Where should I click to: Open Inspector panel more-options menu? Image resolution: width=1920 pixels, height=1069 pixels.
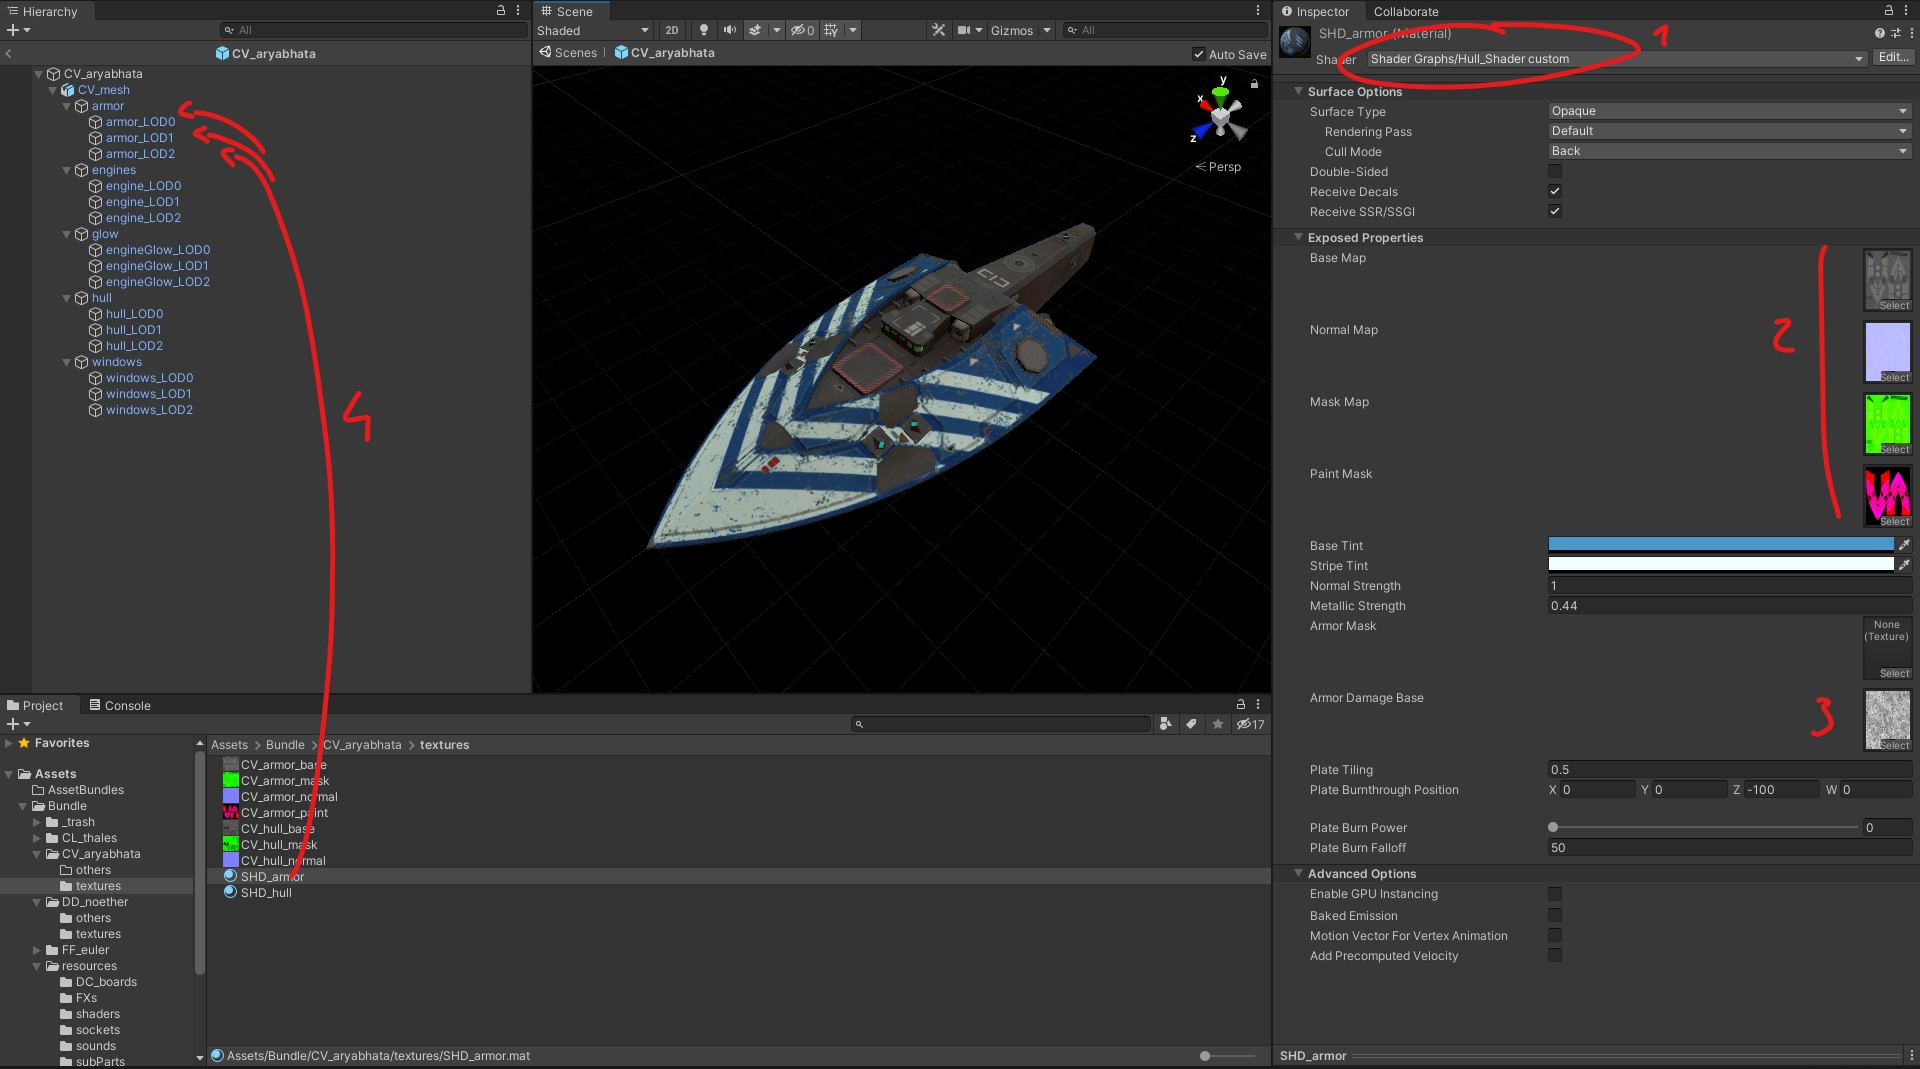(x=1906, y=10)
